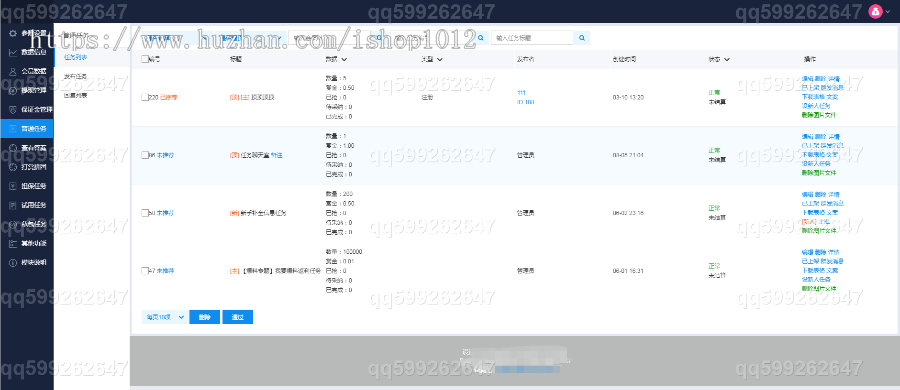Select the highlighted 普通任务 sidebar icon

[x=13, y=128]
